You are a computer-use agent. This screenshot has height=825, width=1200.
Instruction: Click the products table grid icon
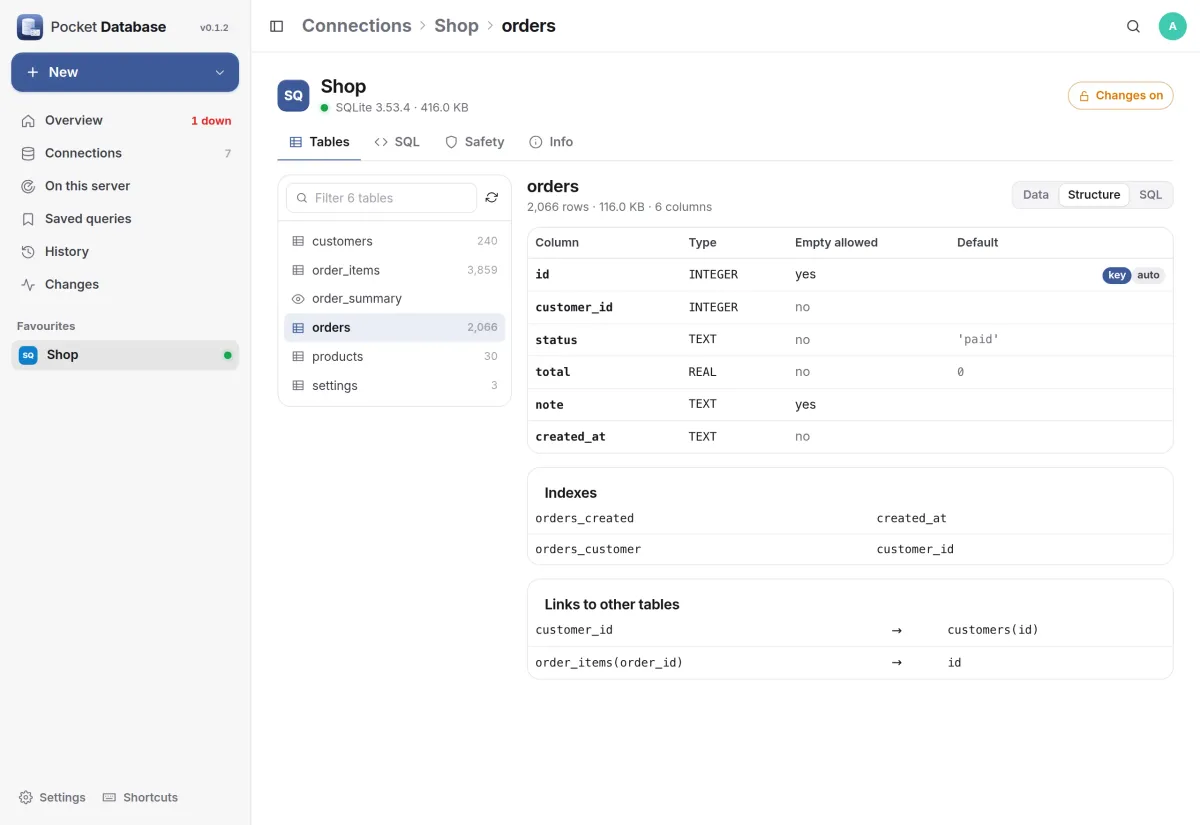[x=298, y=357]
